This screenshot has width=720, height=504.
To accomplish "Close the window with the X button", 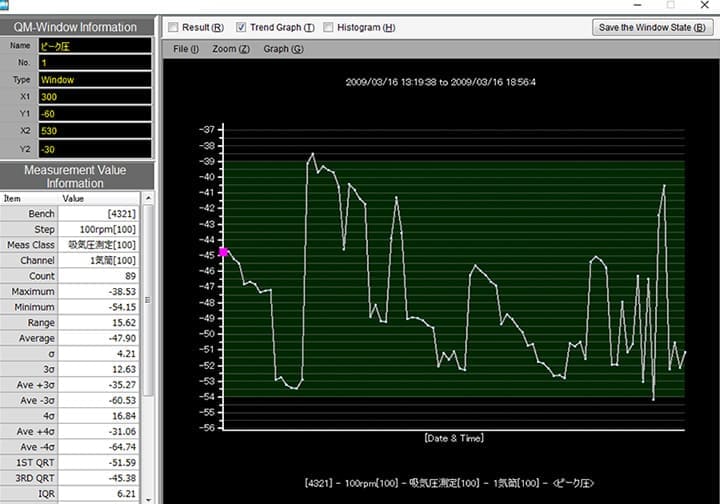I will click(x=704, y=5).
